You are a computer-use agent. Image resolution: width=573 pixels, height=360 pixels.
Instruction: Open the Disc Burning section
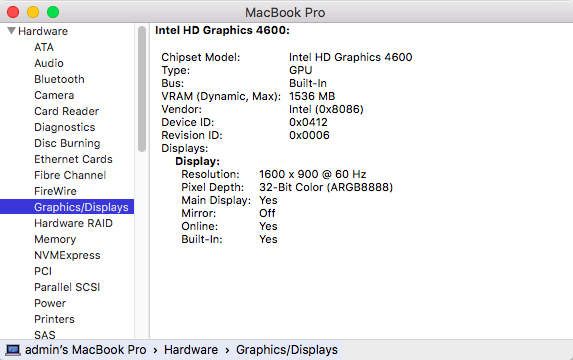tap(67, 143)
